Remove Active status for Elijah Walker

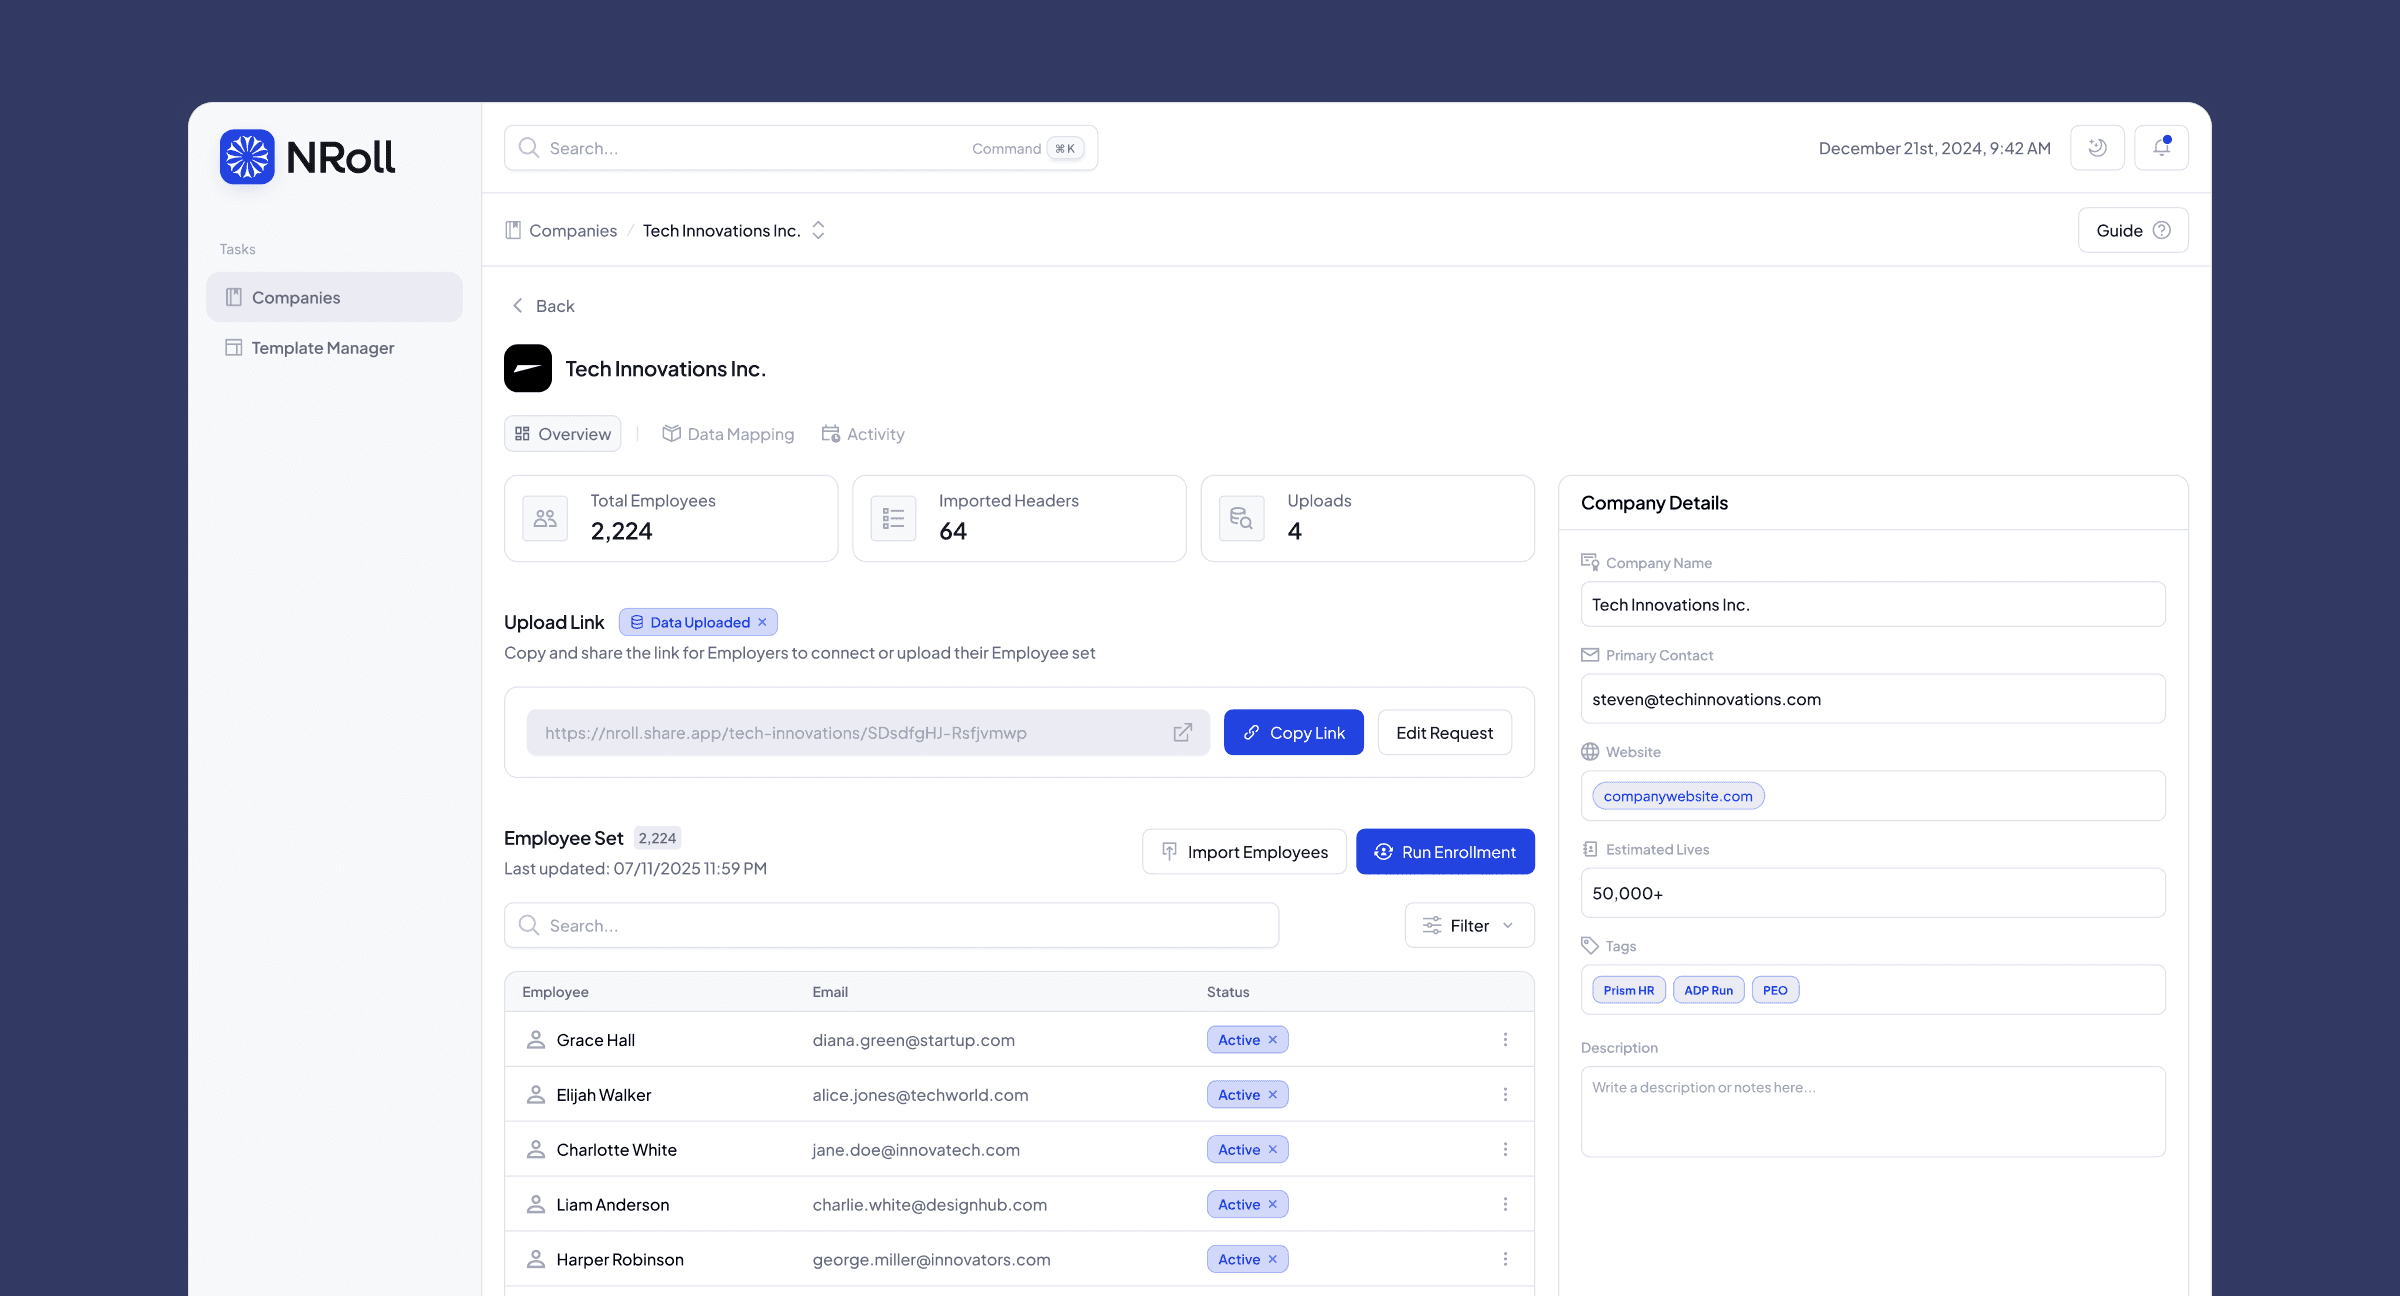[x=1273, y=1095]
